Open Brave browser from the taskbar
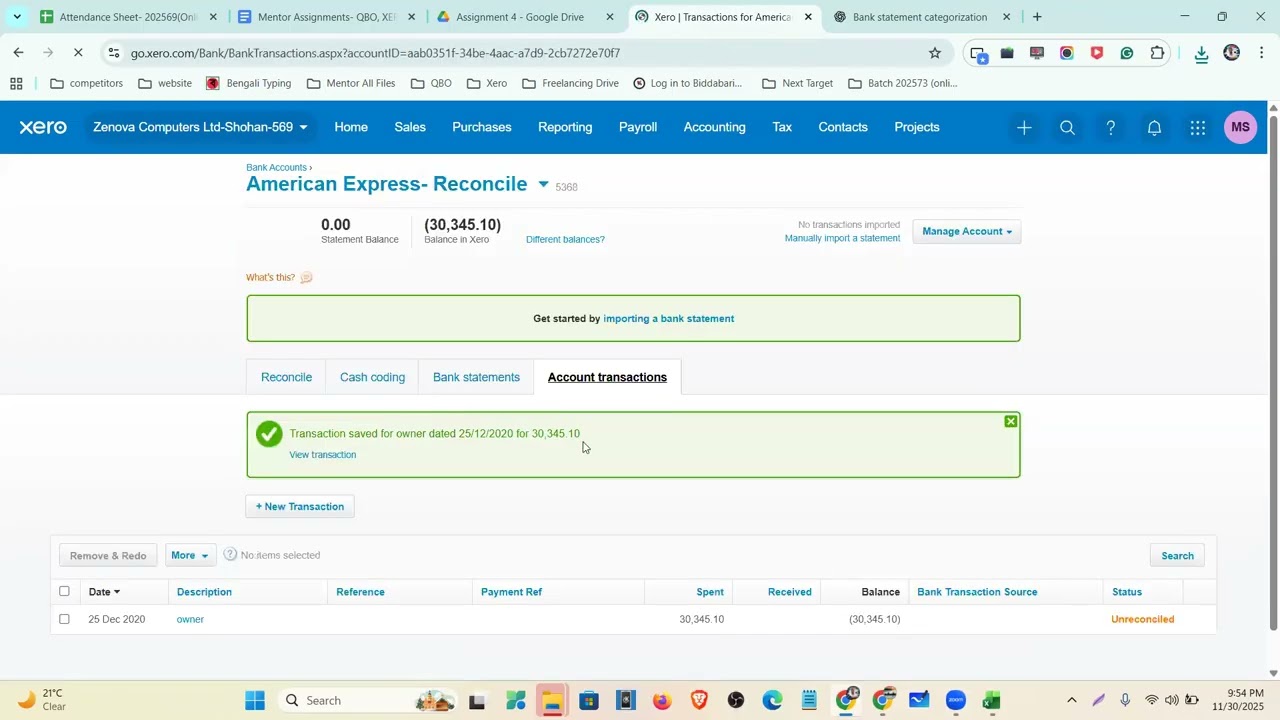This screenshot has height=720, width=1280. (x=699, y=700)
